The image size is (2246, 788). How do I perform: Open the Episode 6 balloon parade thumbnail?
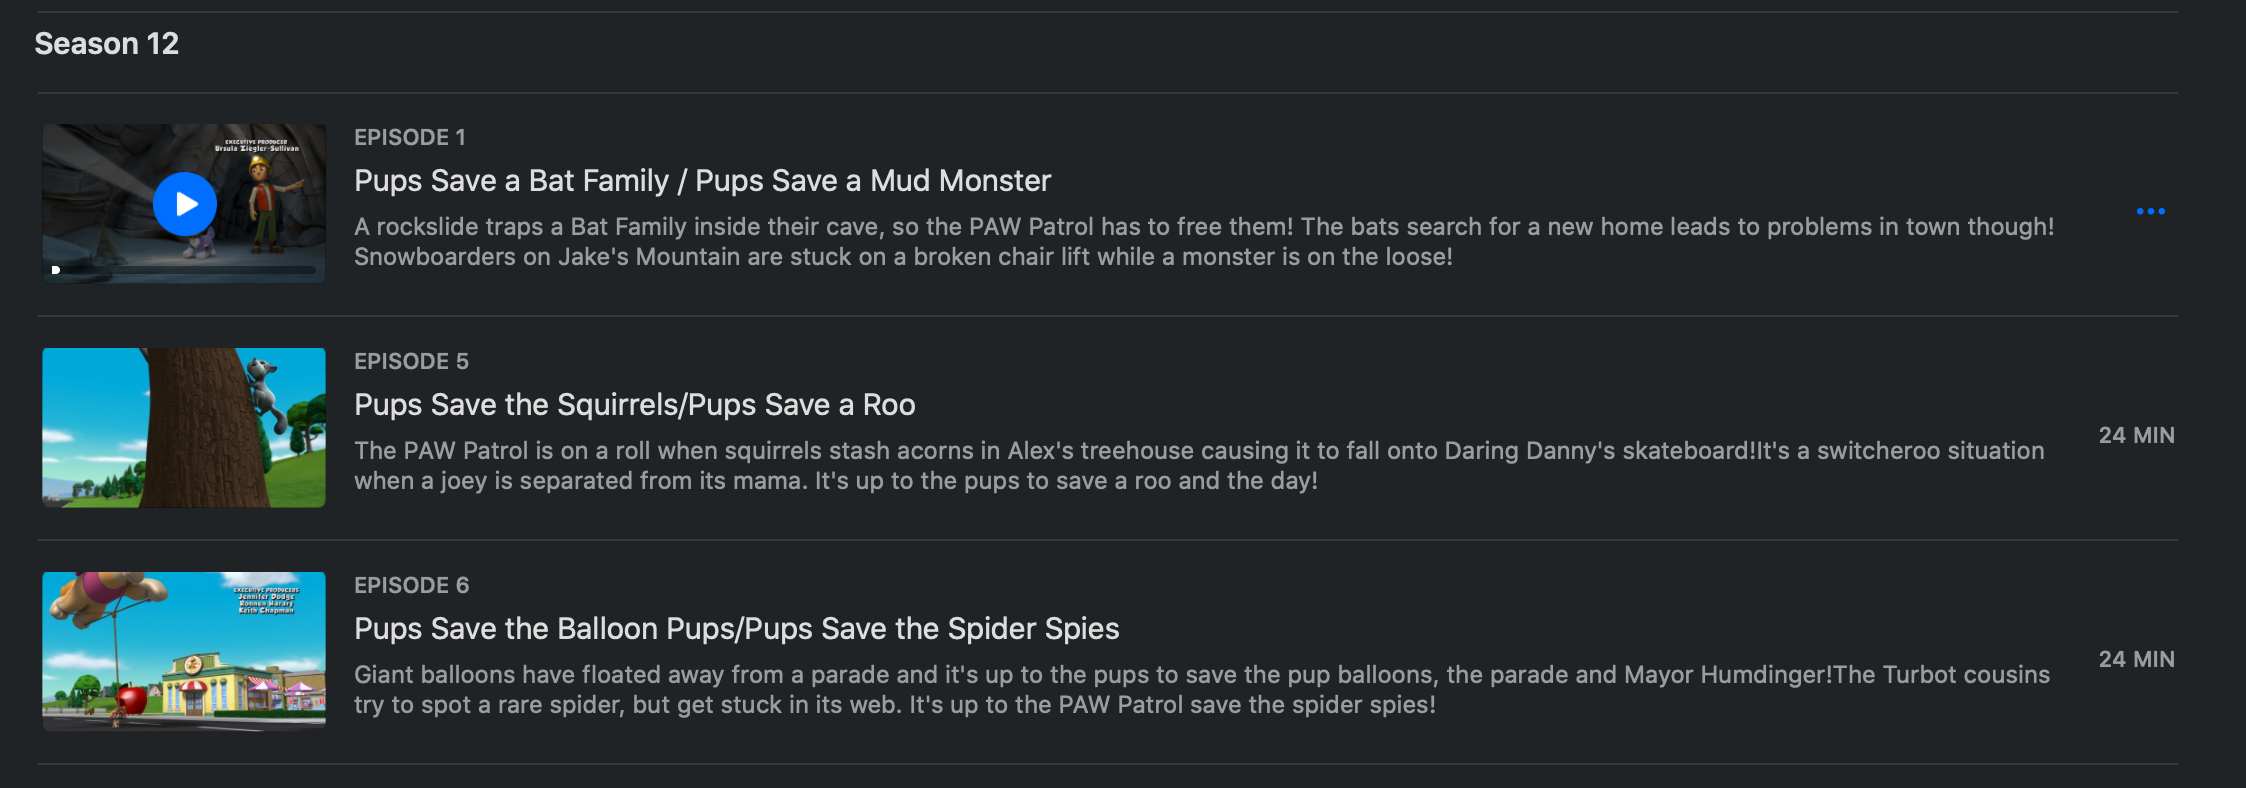[184, 651]
